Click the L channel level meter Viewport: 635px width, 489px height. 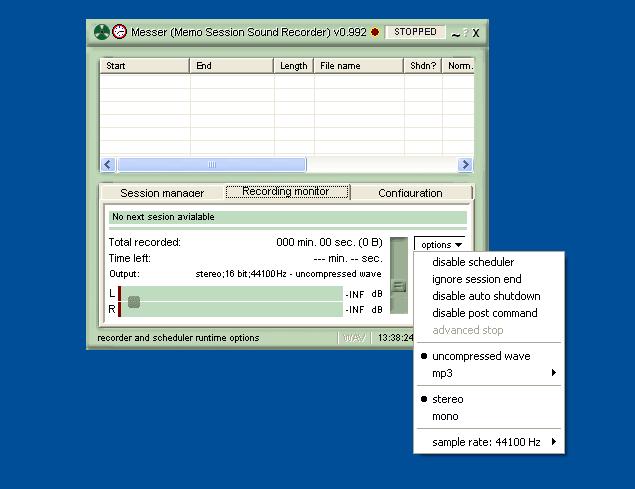[x=232, y=294]
